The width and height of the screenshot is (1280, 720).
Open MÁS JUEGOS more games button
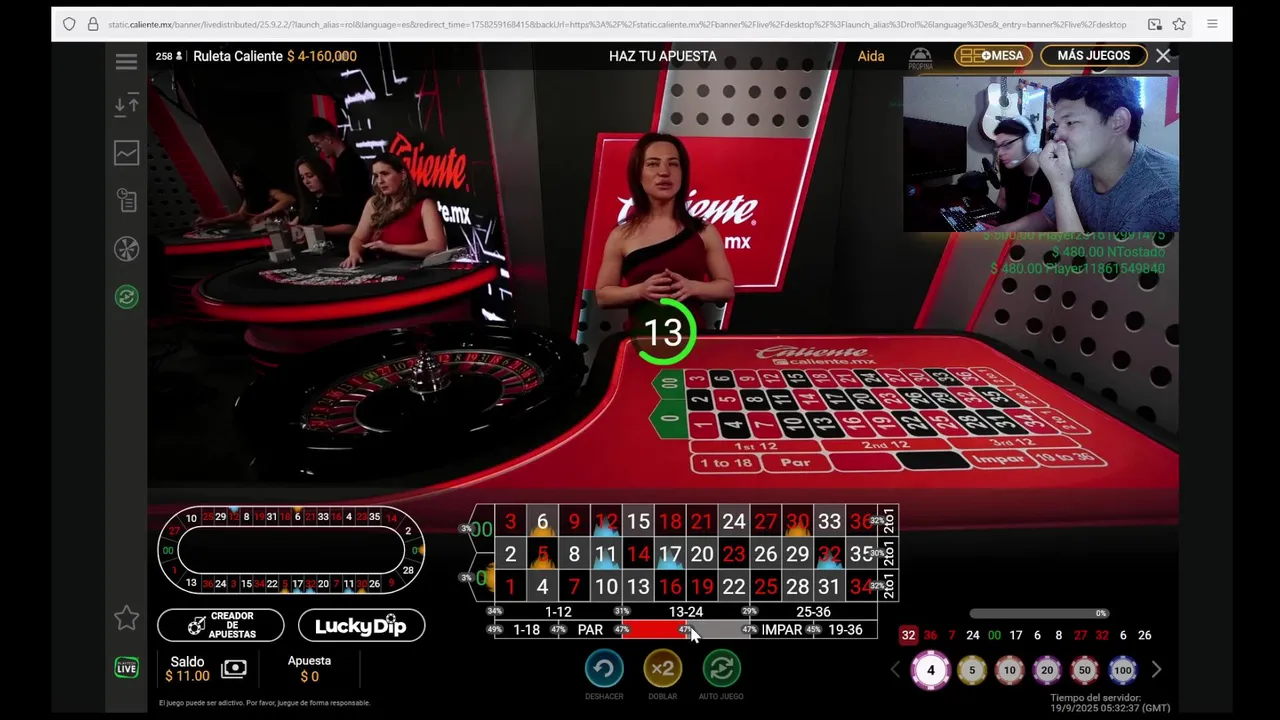coord(1093,56)
